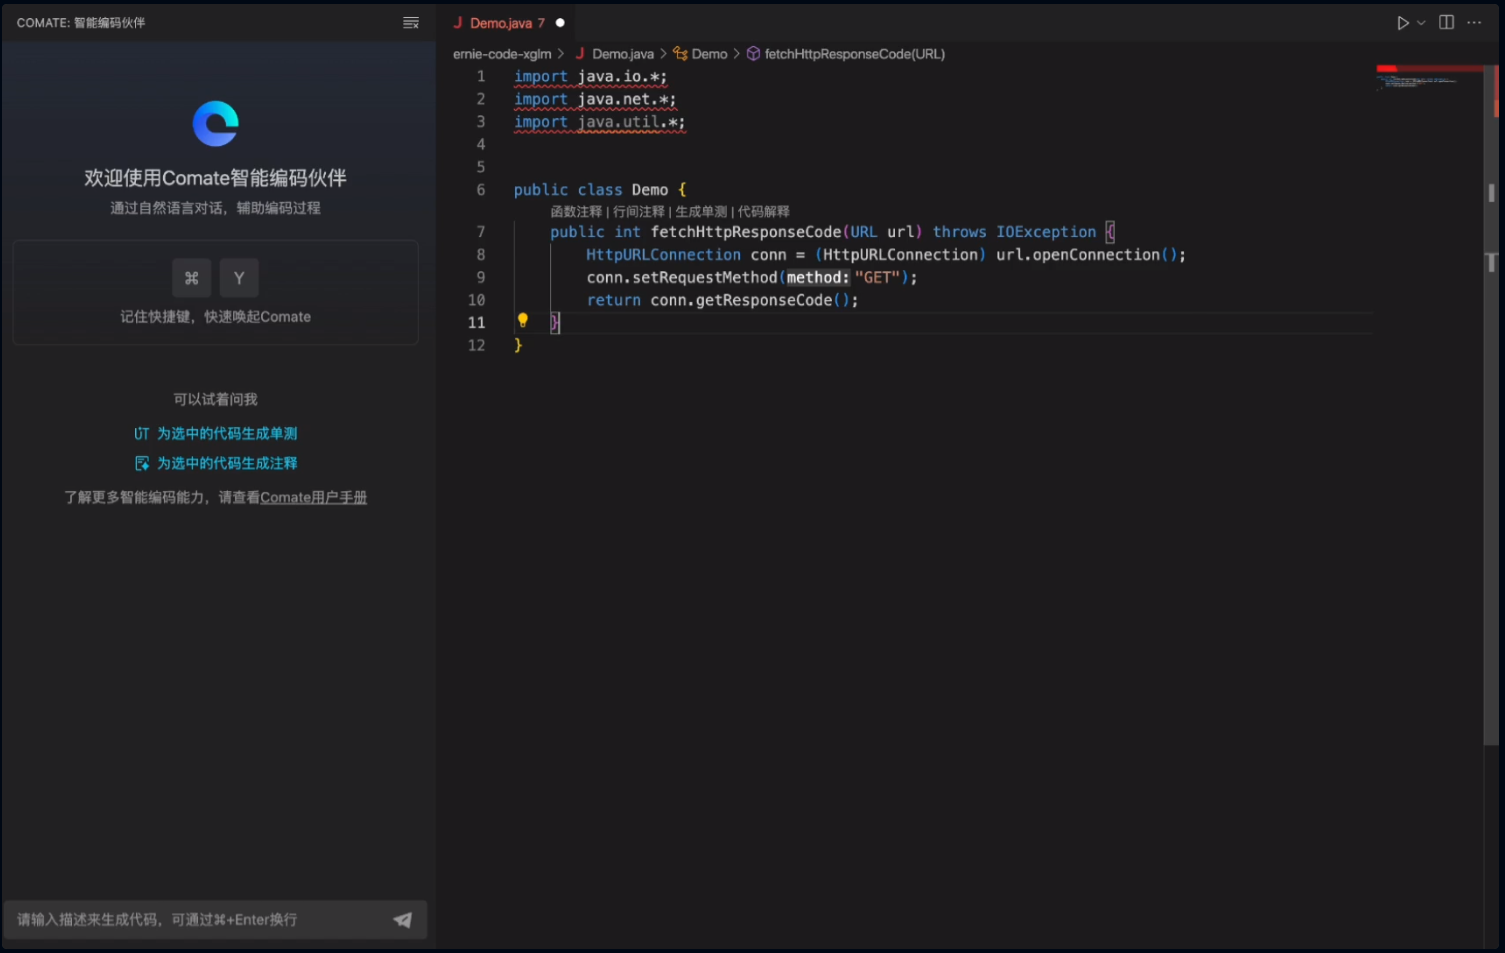The image size is (1505, 953).
Task: Click the Comate logo
Action: point(216,124)
